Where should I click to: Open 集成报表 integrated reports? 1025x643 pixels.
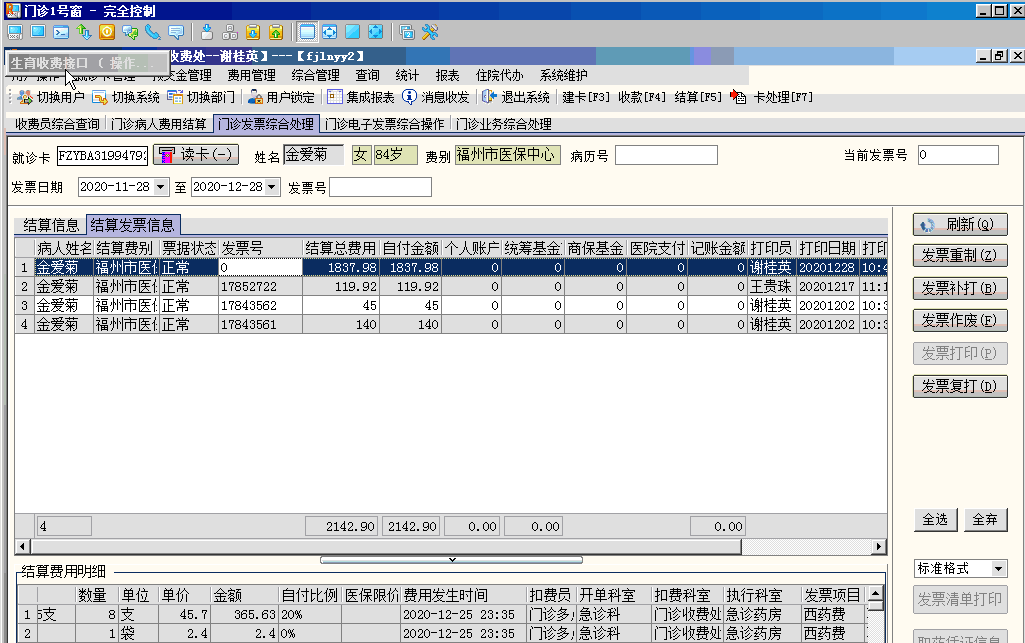pos(335,97)
